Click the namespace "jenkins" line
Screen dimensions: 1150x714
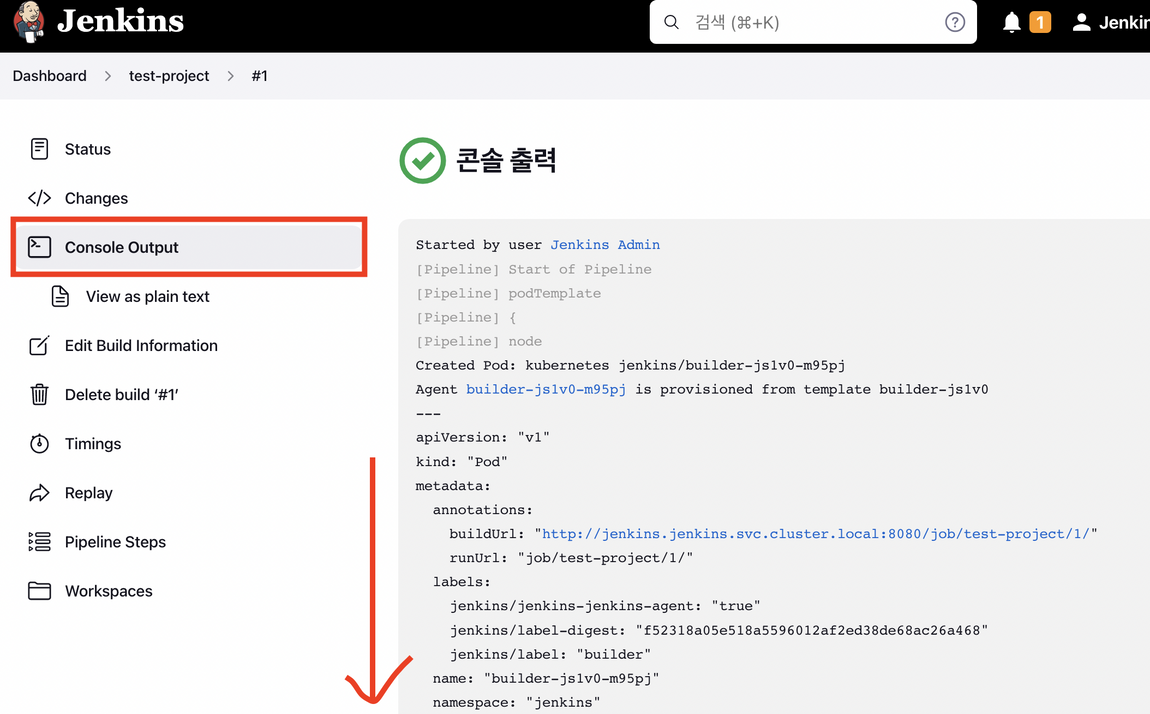click(x=516, y=702)
